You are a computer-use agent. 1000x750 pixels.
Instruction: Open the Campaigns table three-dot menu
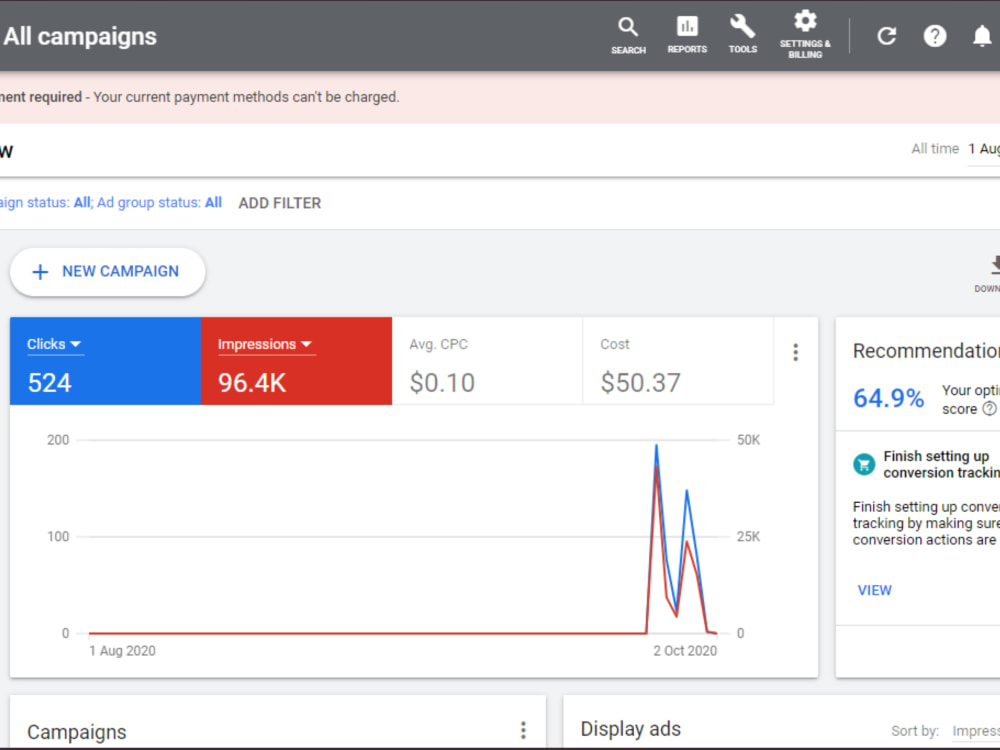click(x=523, y=731)
